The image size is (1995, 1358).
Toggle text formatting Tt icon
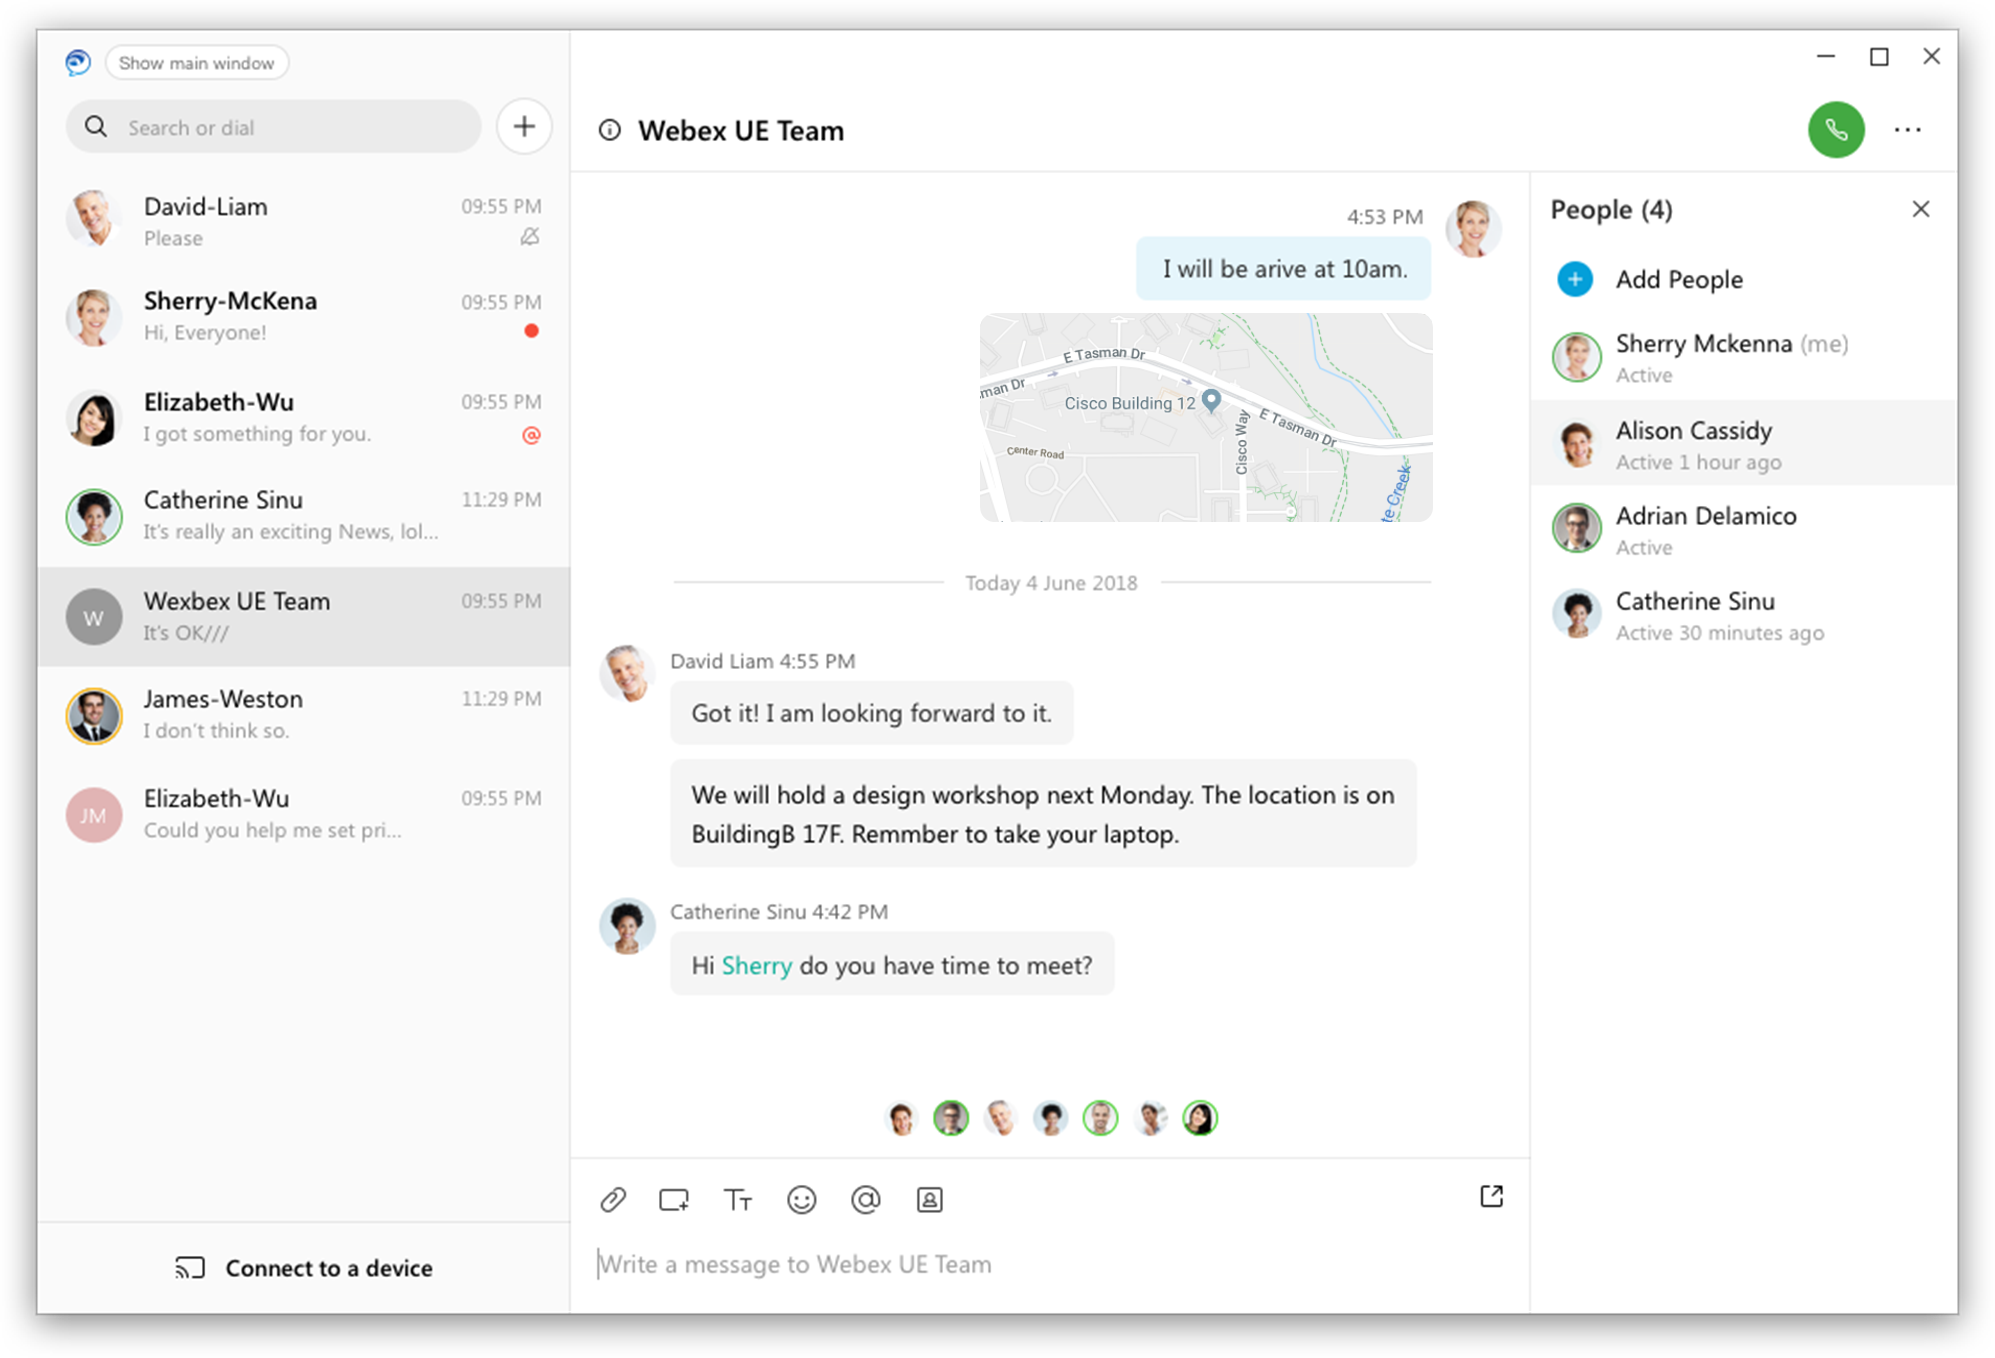click(738, 1199)
